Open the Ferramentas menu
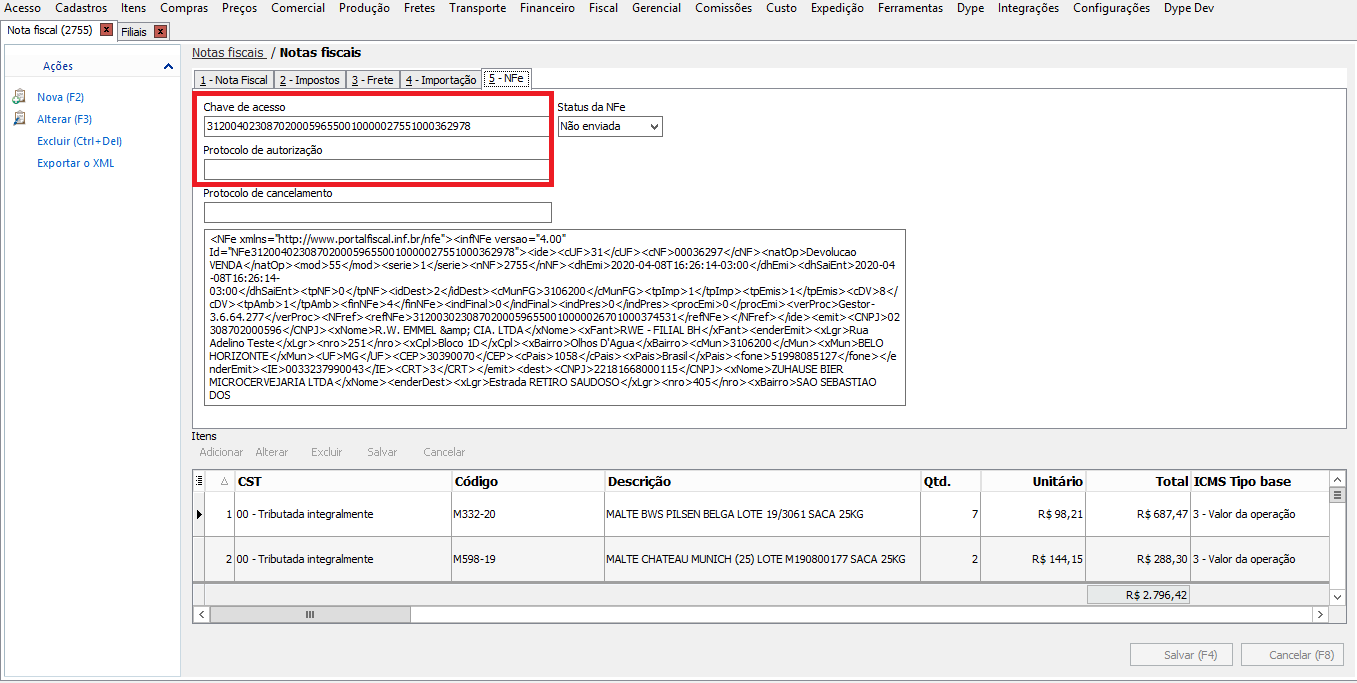This screenshot has height=683, width=1357. point(910,8)
